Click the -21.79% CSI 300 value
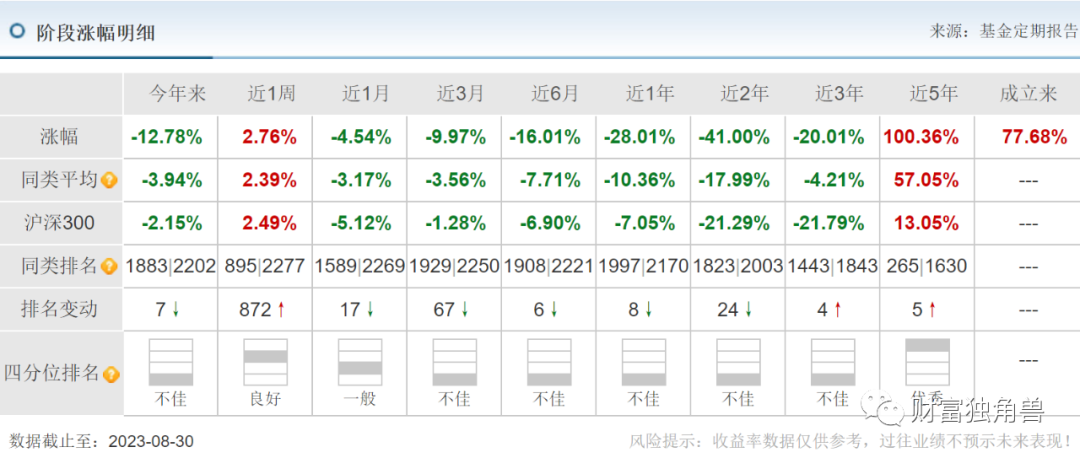This screenshot has width=1080, height=458. click(829, 223)
